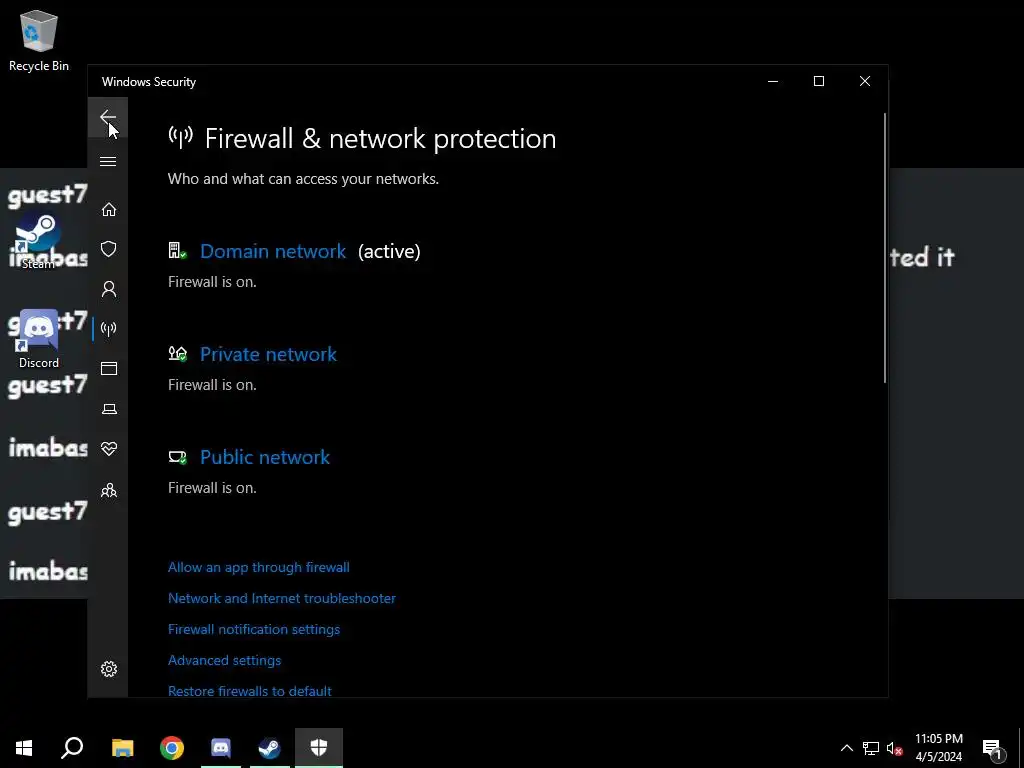Open Family options sidebar icon
The height and width of the screenshot is (768, 1024).
point(109,490)
